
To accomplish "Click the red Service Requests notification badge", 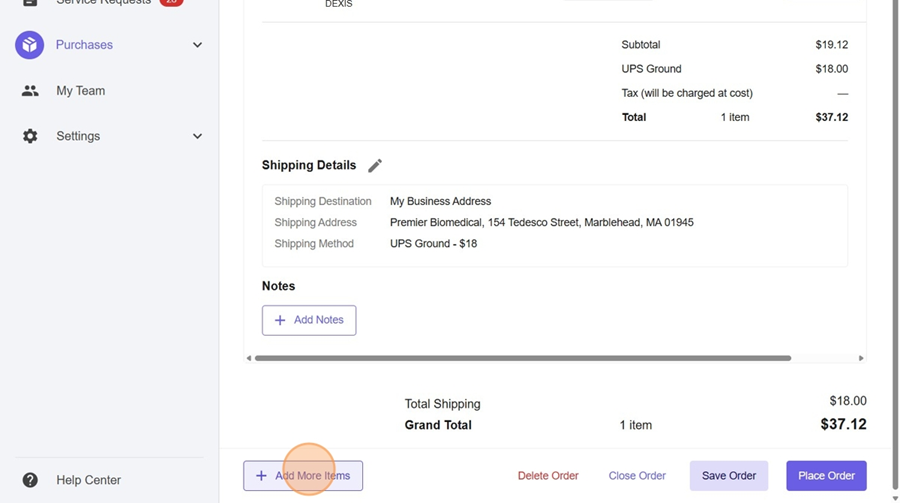I will 171,3.
